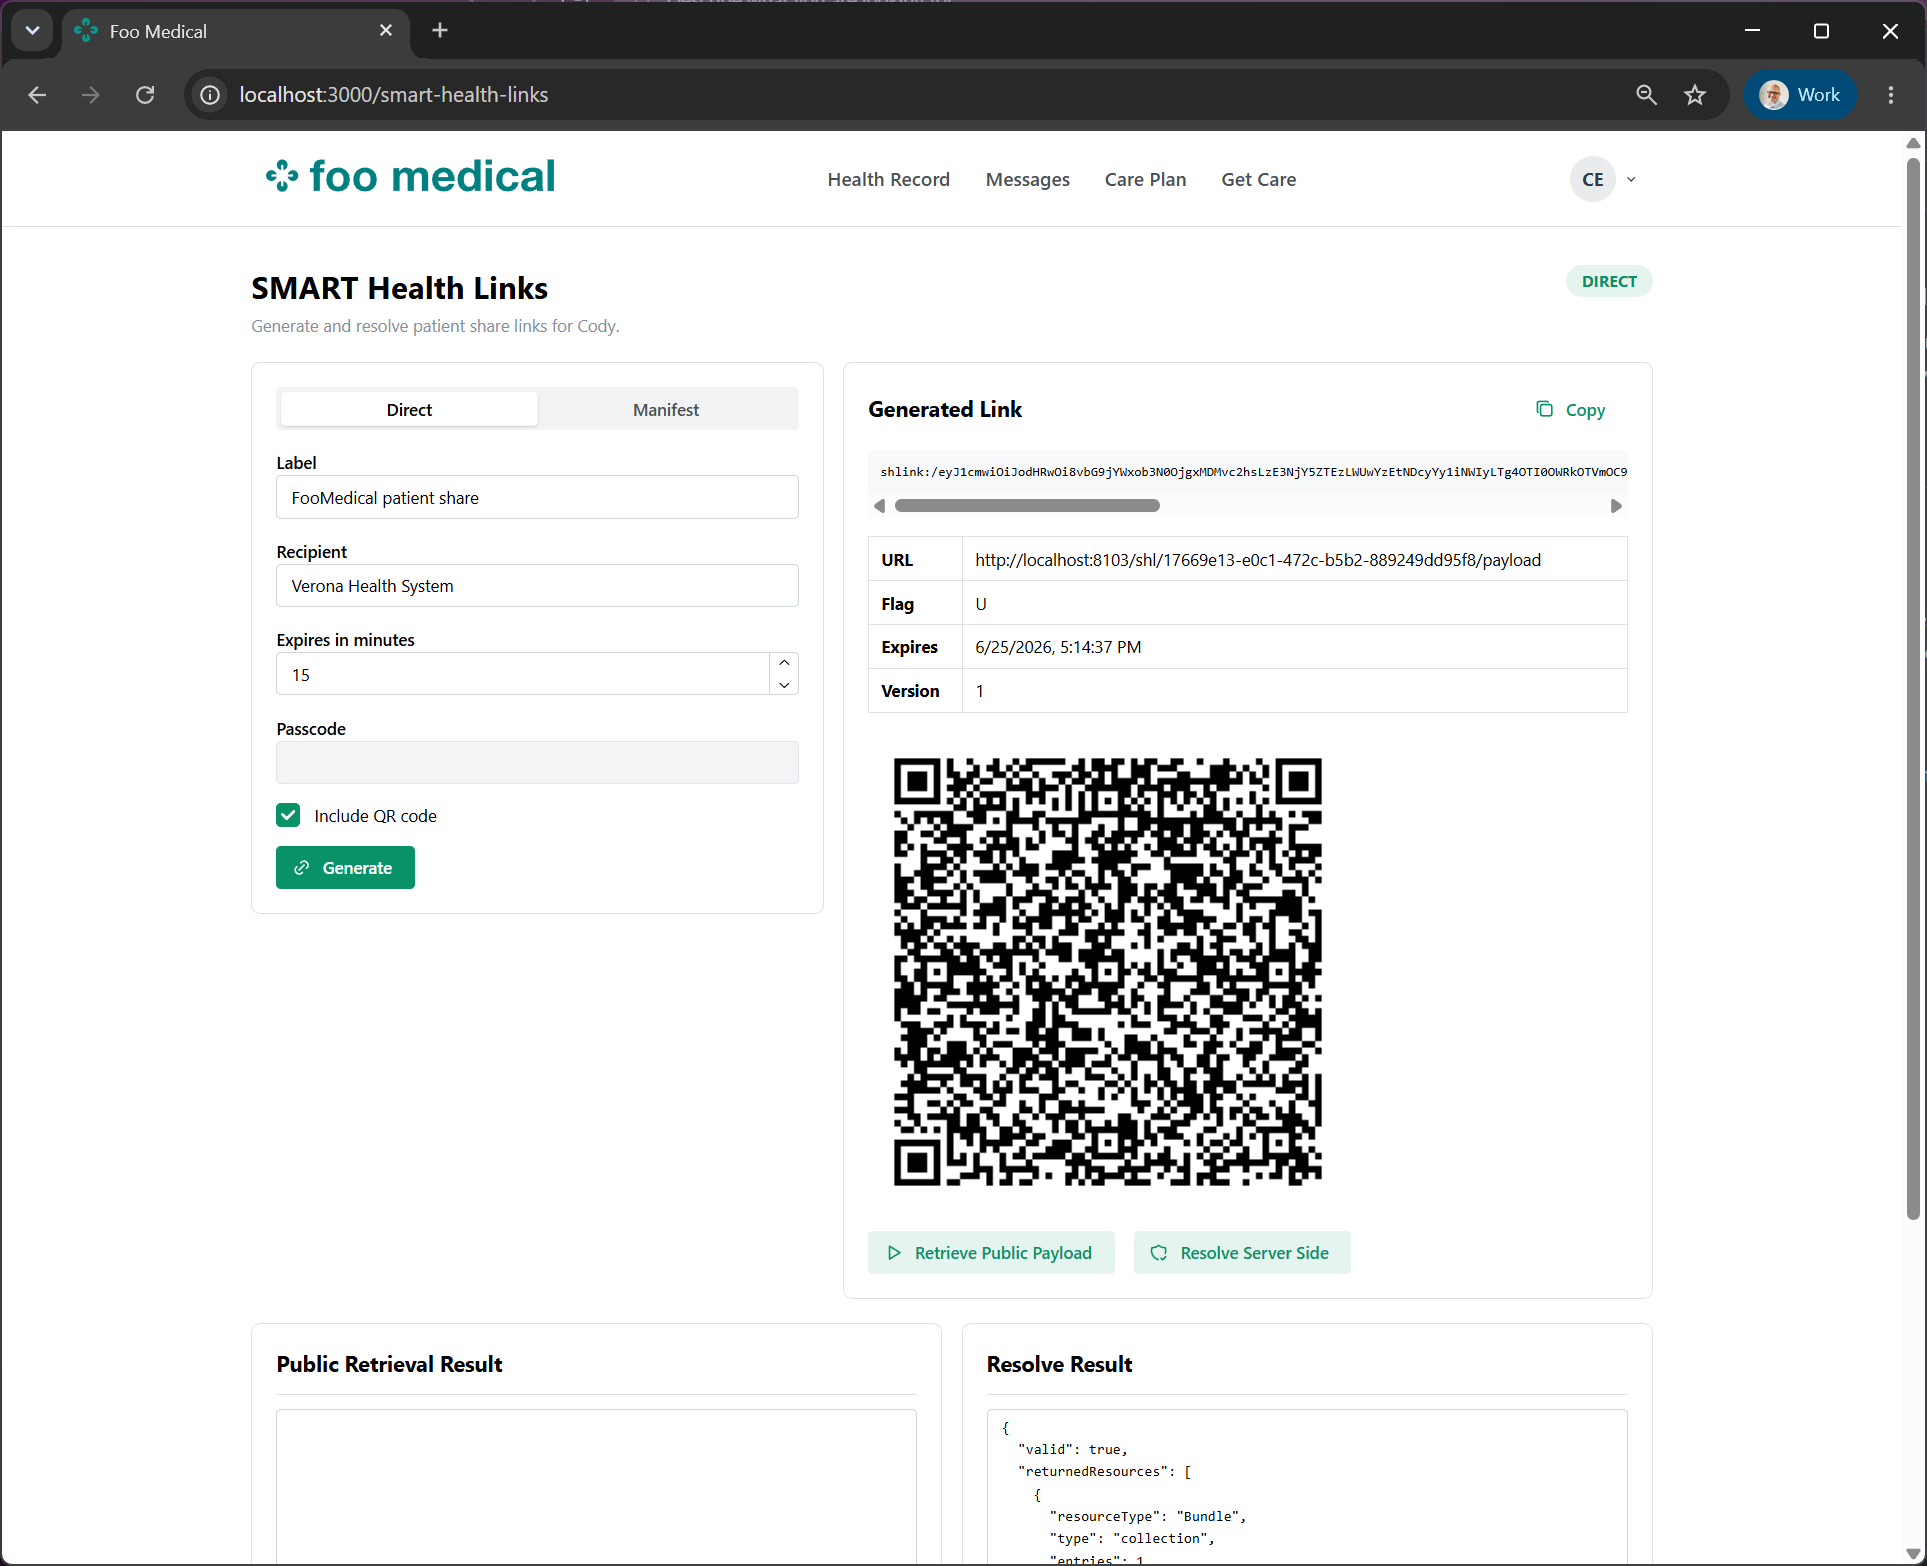Click the shlink generated link text
The height and width of the screenshot is (1566, 1927).
click(x=1253, y=472)
